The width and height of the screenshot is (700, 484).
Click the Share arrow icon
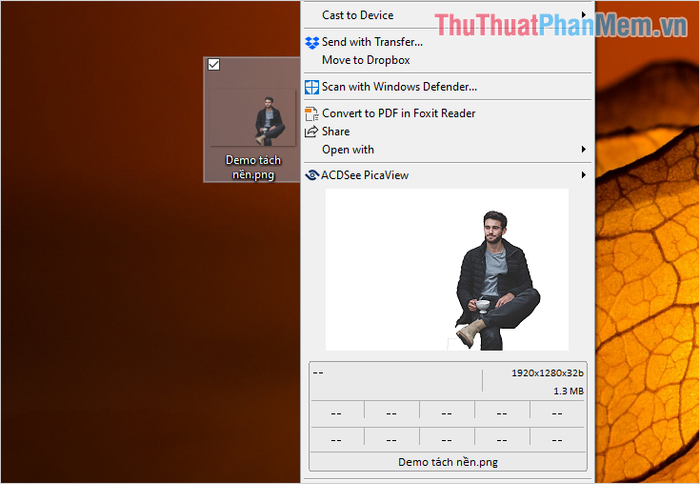pyautogui.click(x=311, y=132)
